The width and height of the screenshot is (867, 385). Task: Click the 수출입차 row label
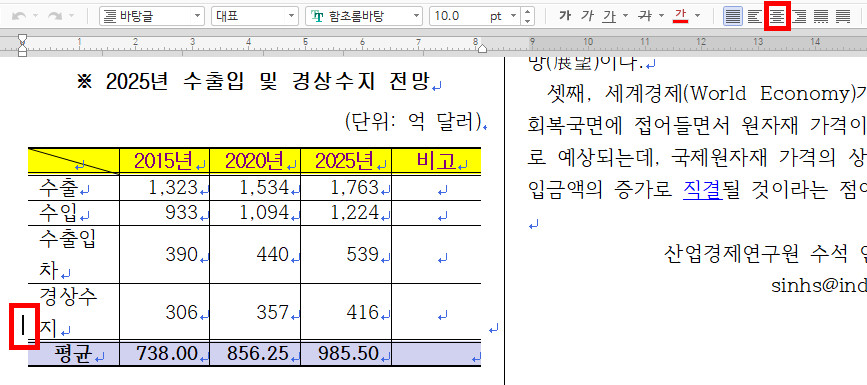(67, 254)
